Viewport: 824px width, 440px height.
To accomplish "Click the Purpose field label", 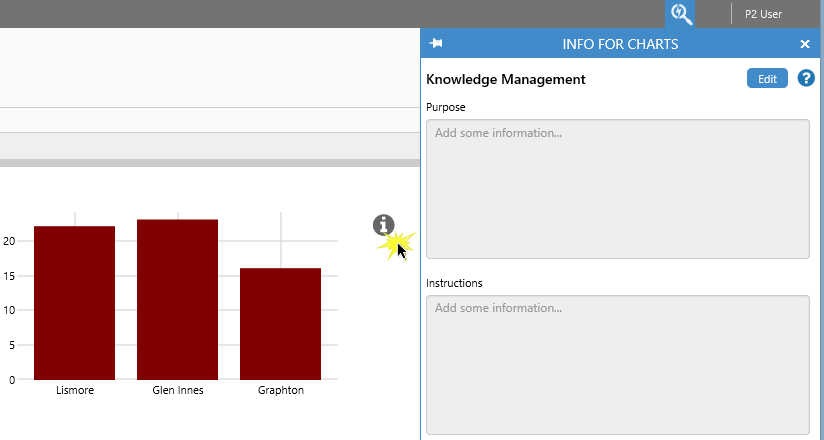I will point(446,107).
